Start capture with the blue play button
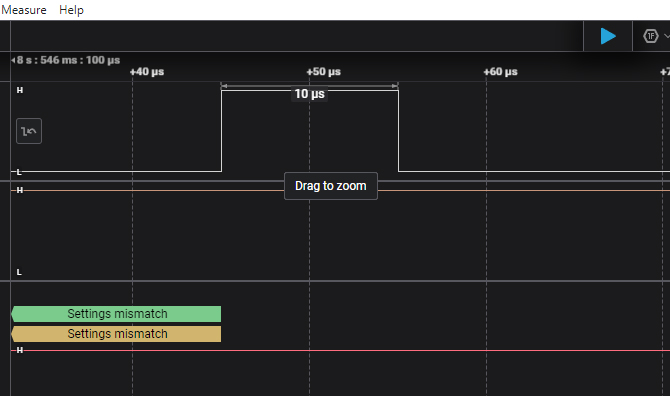 click(608, 36)
